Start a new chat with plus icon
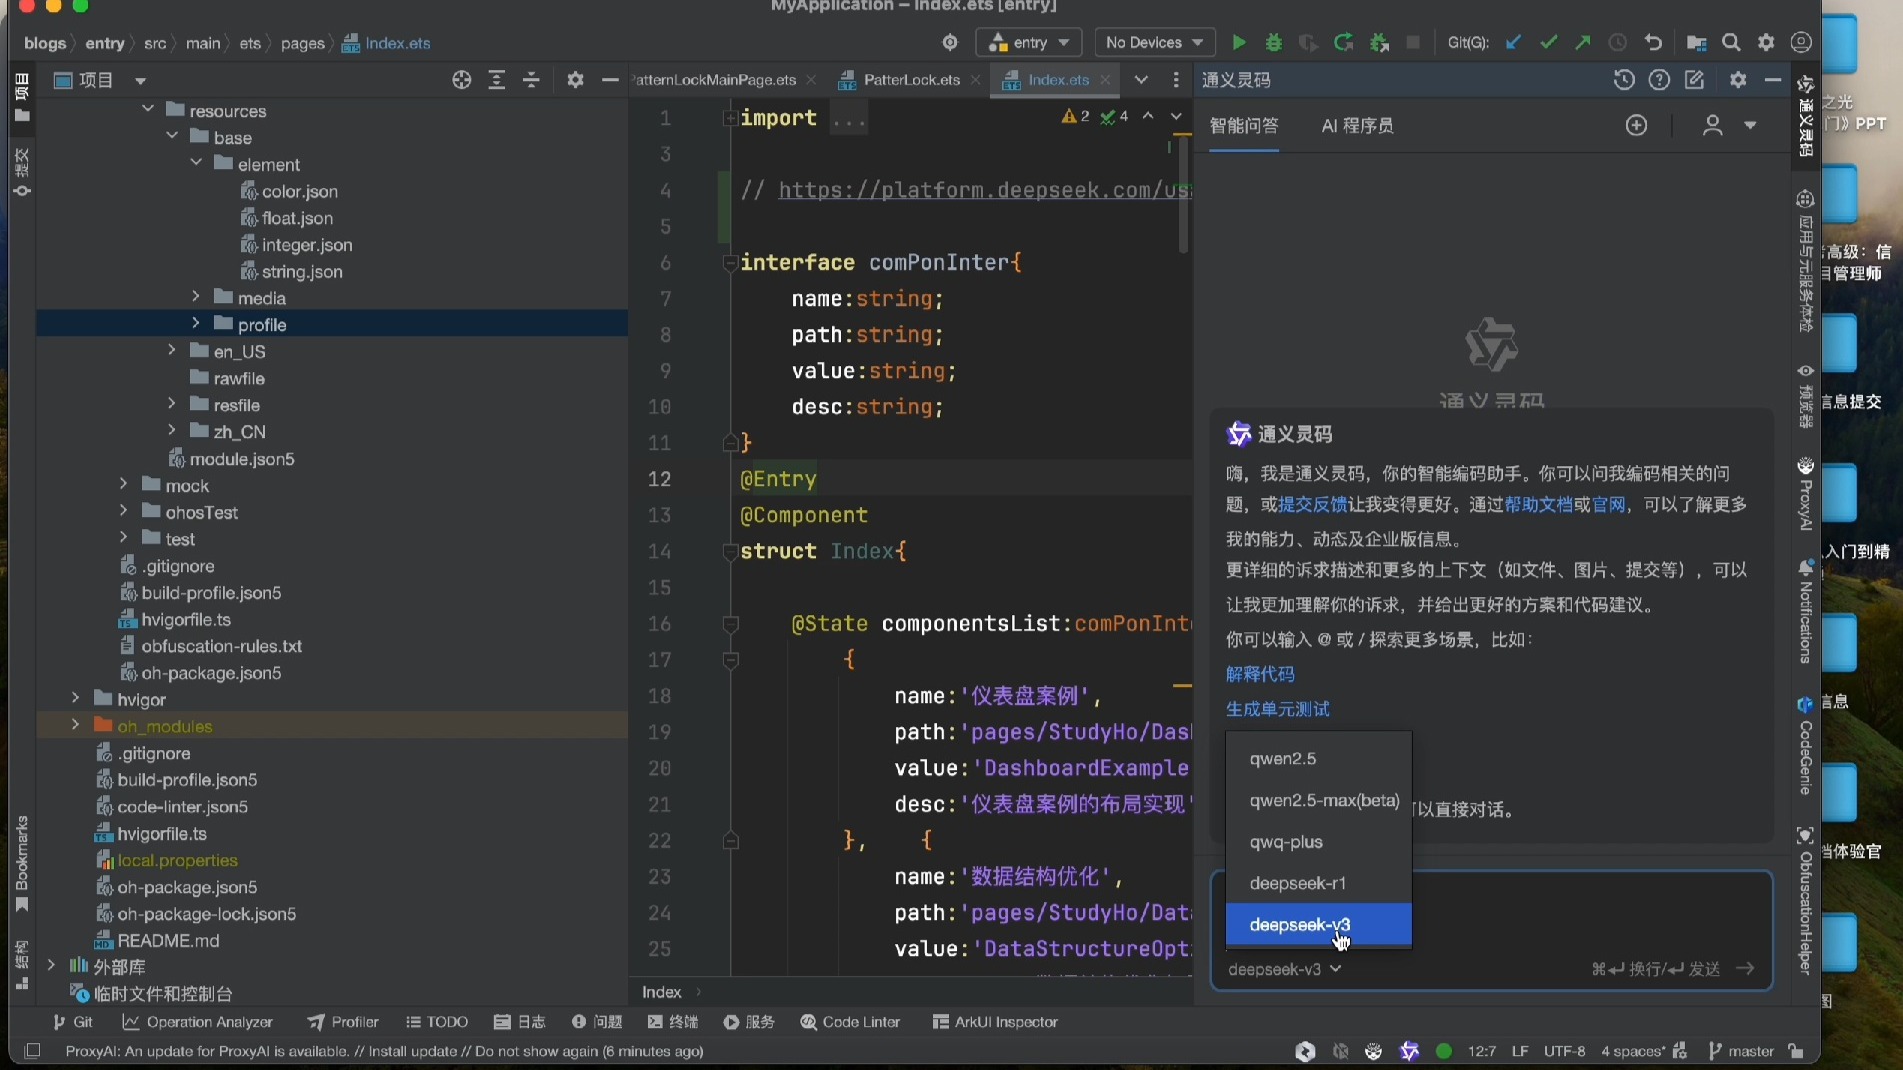The image size is (1903, 1070). 1636,125
